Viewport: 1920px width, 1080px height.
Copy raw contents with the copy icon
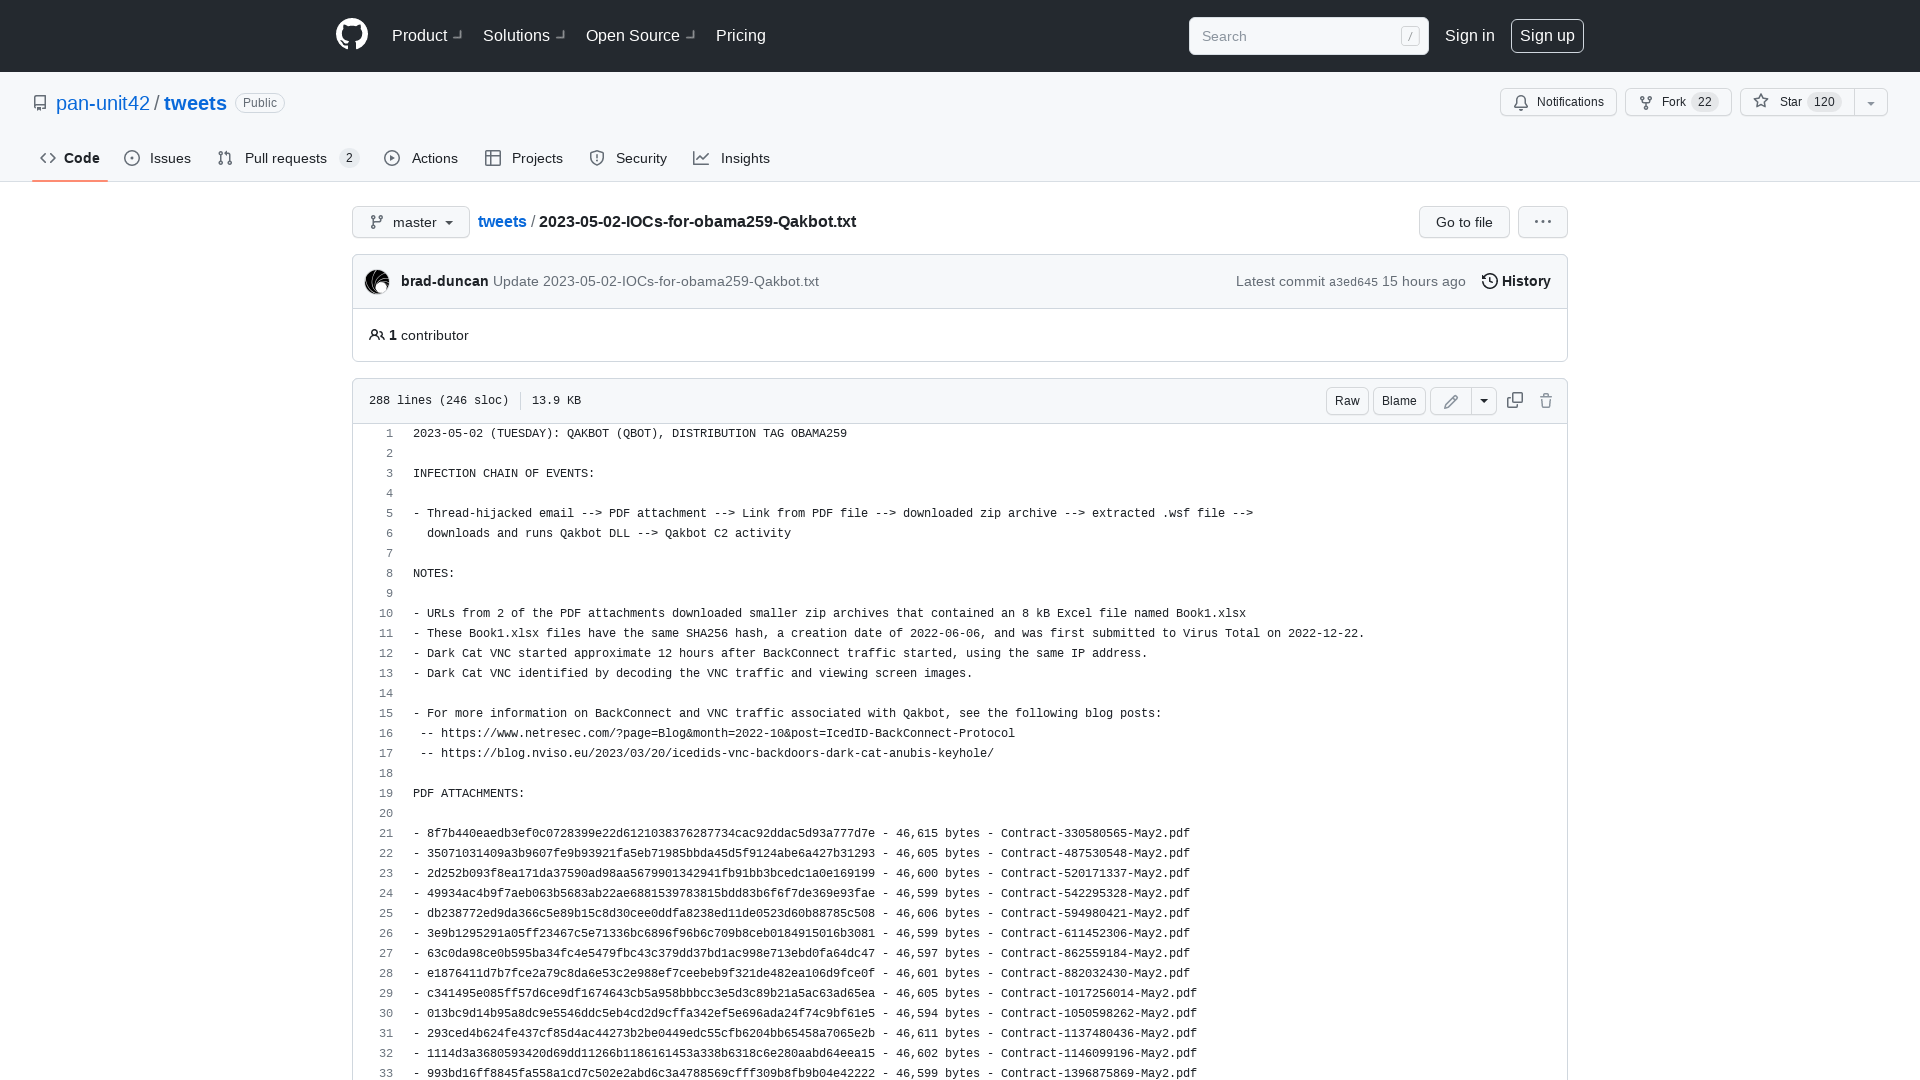(1515, 400)
